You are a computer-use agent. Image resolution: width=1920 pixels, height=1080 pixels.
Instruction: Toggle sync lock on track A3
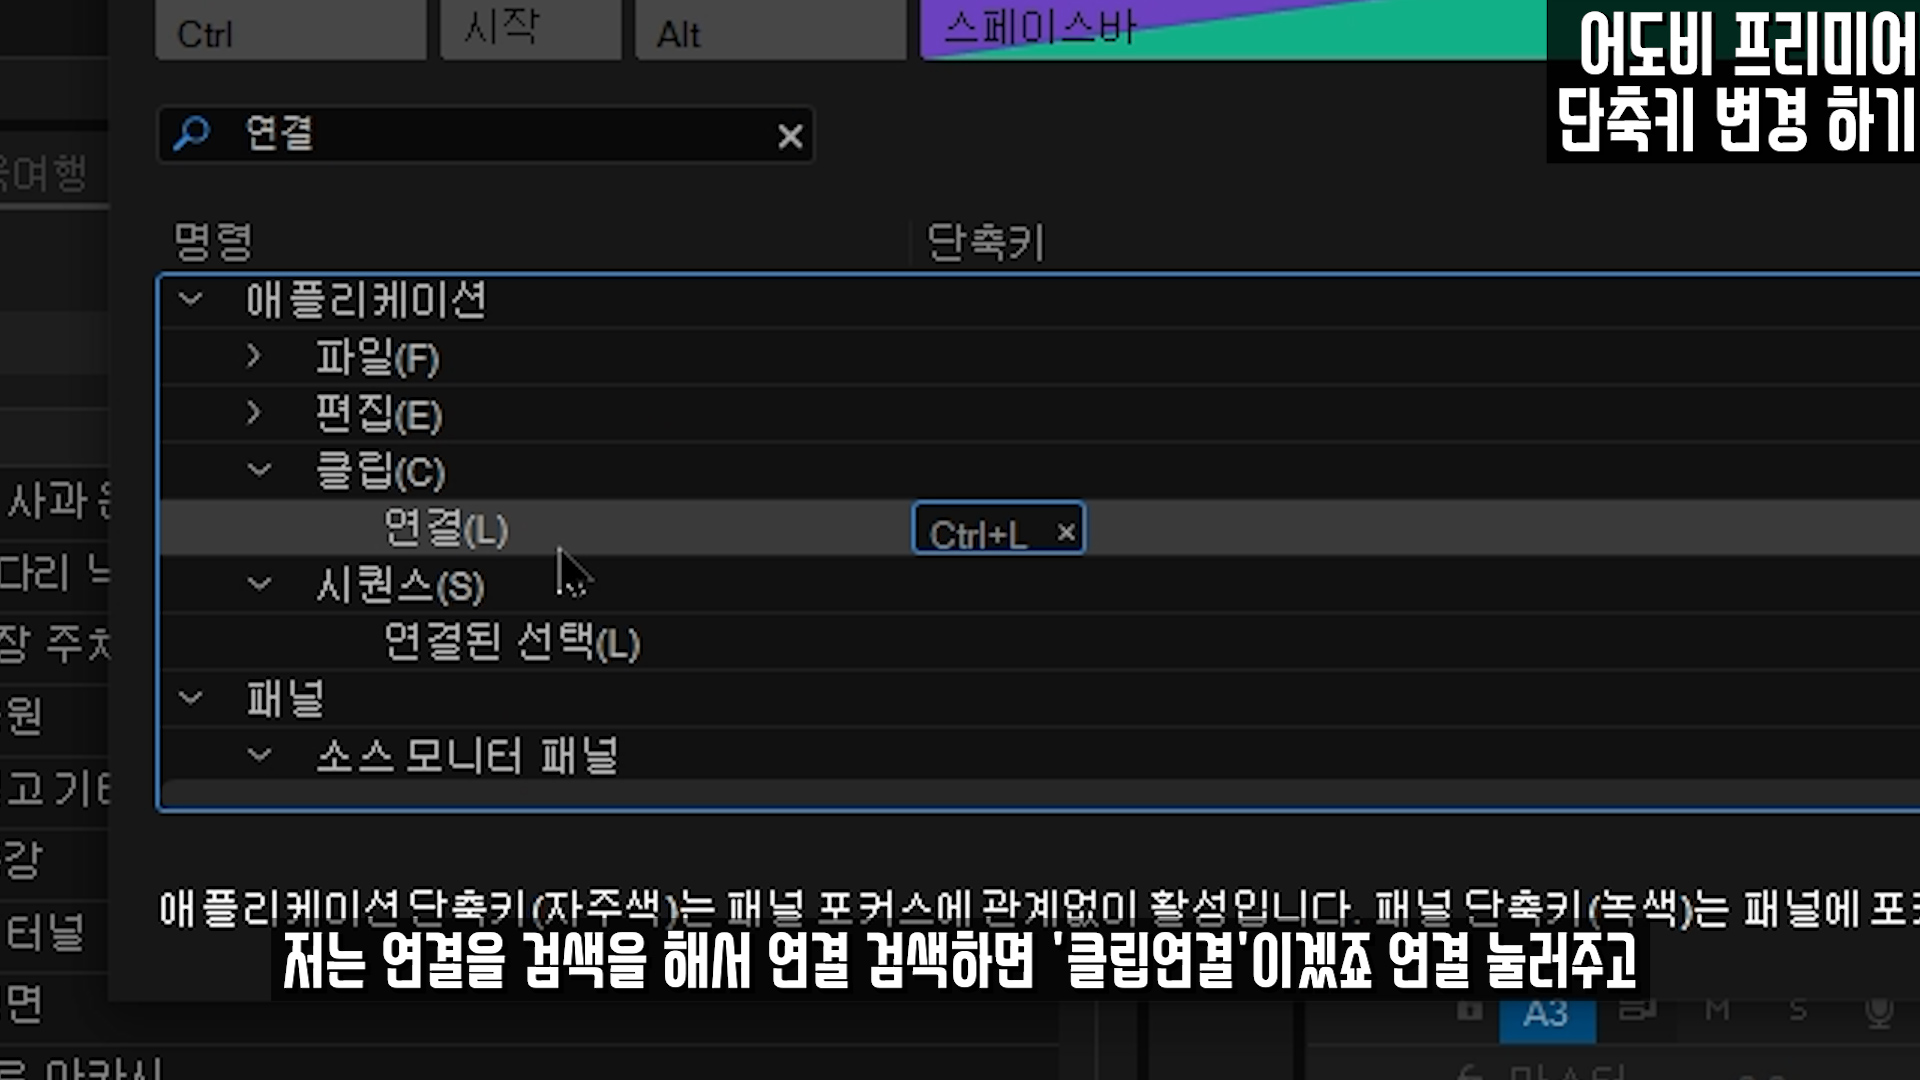click(1638, 1010)
